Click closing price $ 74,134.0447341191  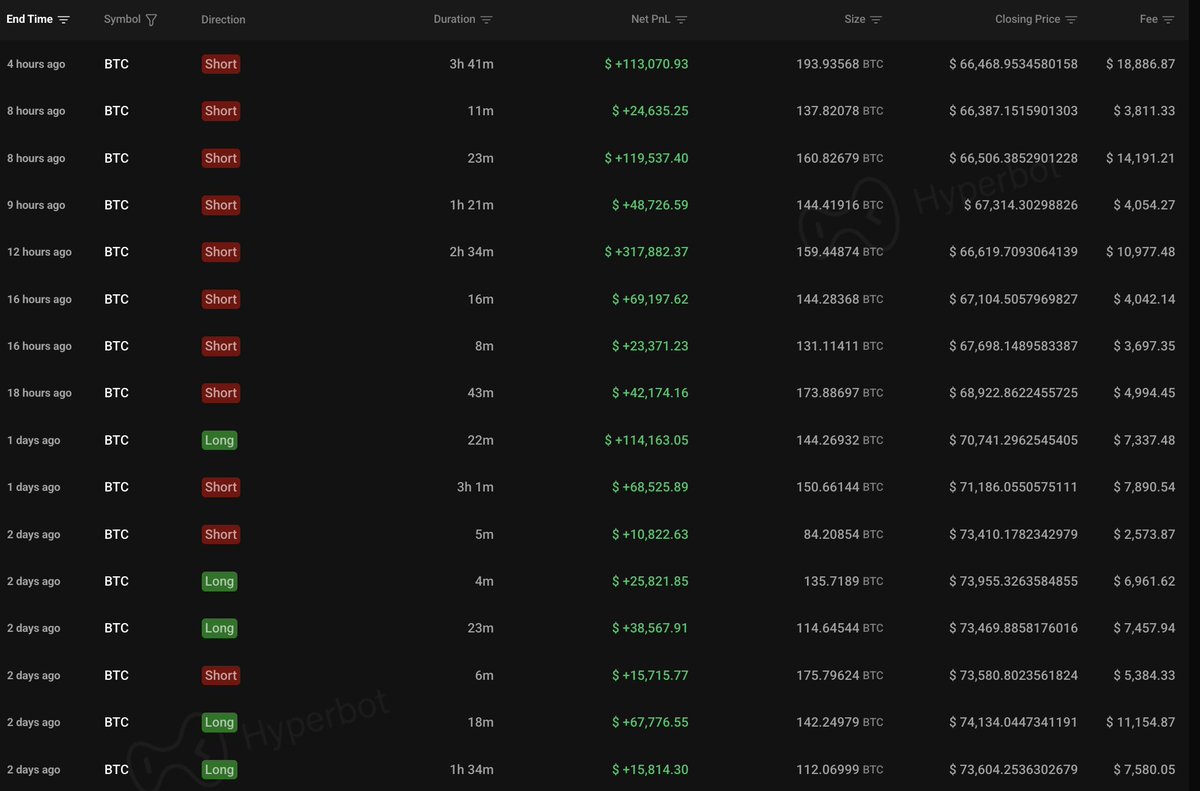pos(1014,722)
